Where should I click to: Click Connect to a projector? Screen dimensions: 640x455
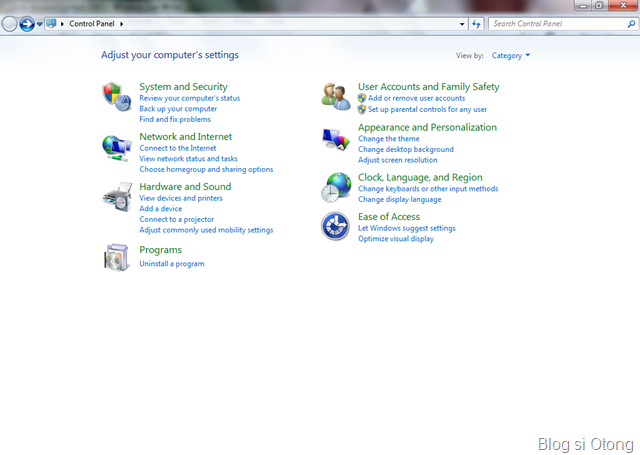[x=176, y=220]
